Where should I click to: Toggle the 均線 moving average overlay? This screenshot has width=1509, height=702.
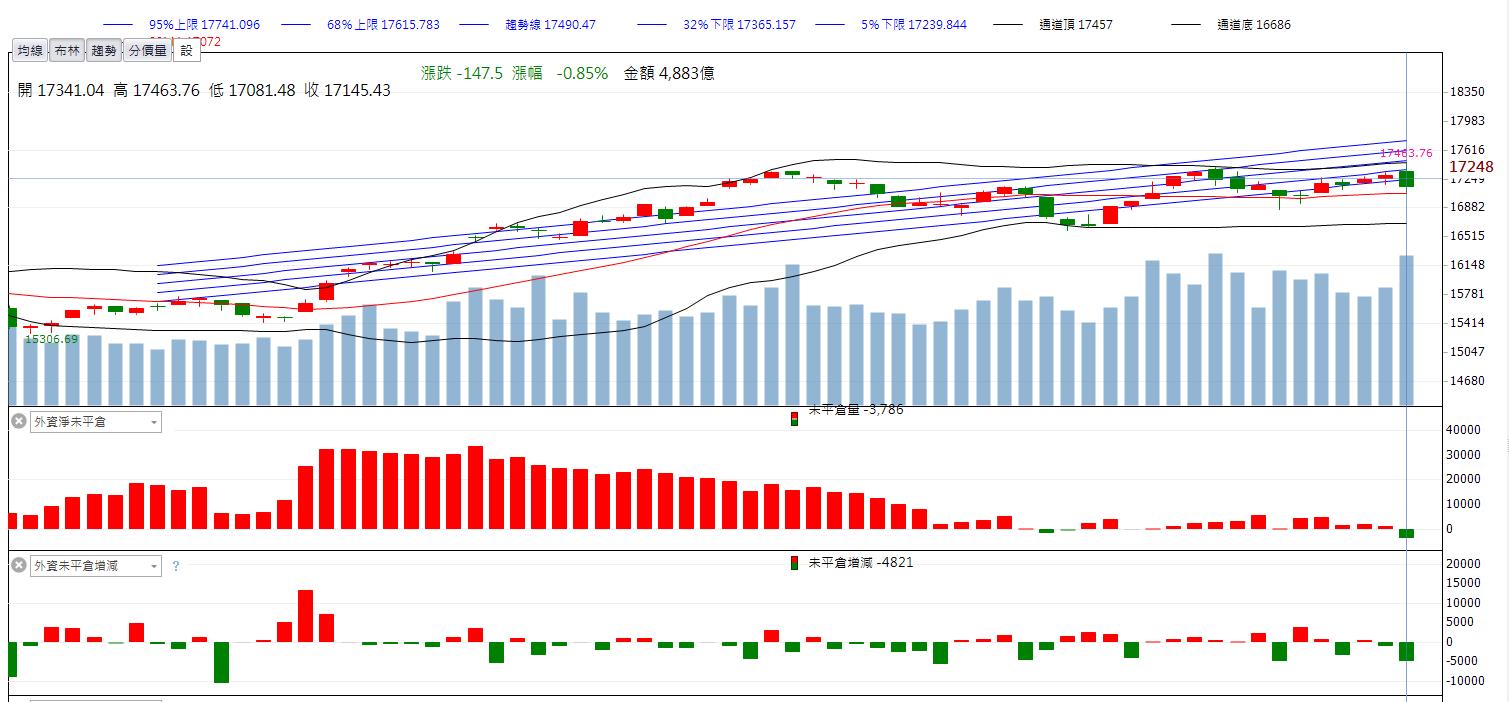pos(30,50)
